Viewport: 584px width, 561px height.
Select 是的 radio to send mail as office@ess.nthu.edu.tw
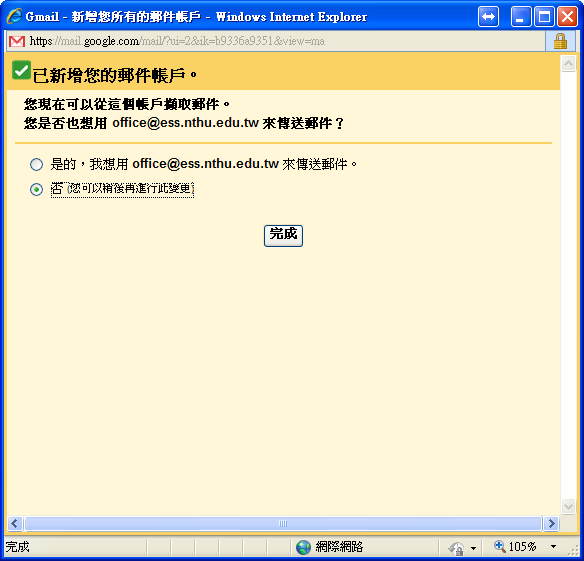click(36, 164)
